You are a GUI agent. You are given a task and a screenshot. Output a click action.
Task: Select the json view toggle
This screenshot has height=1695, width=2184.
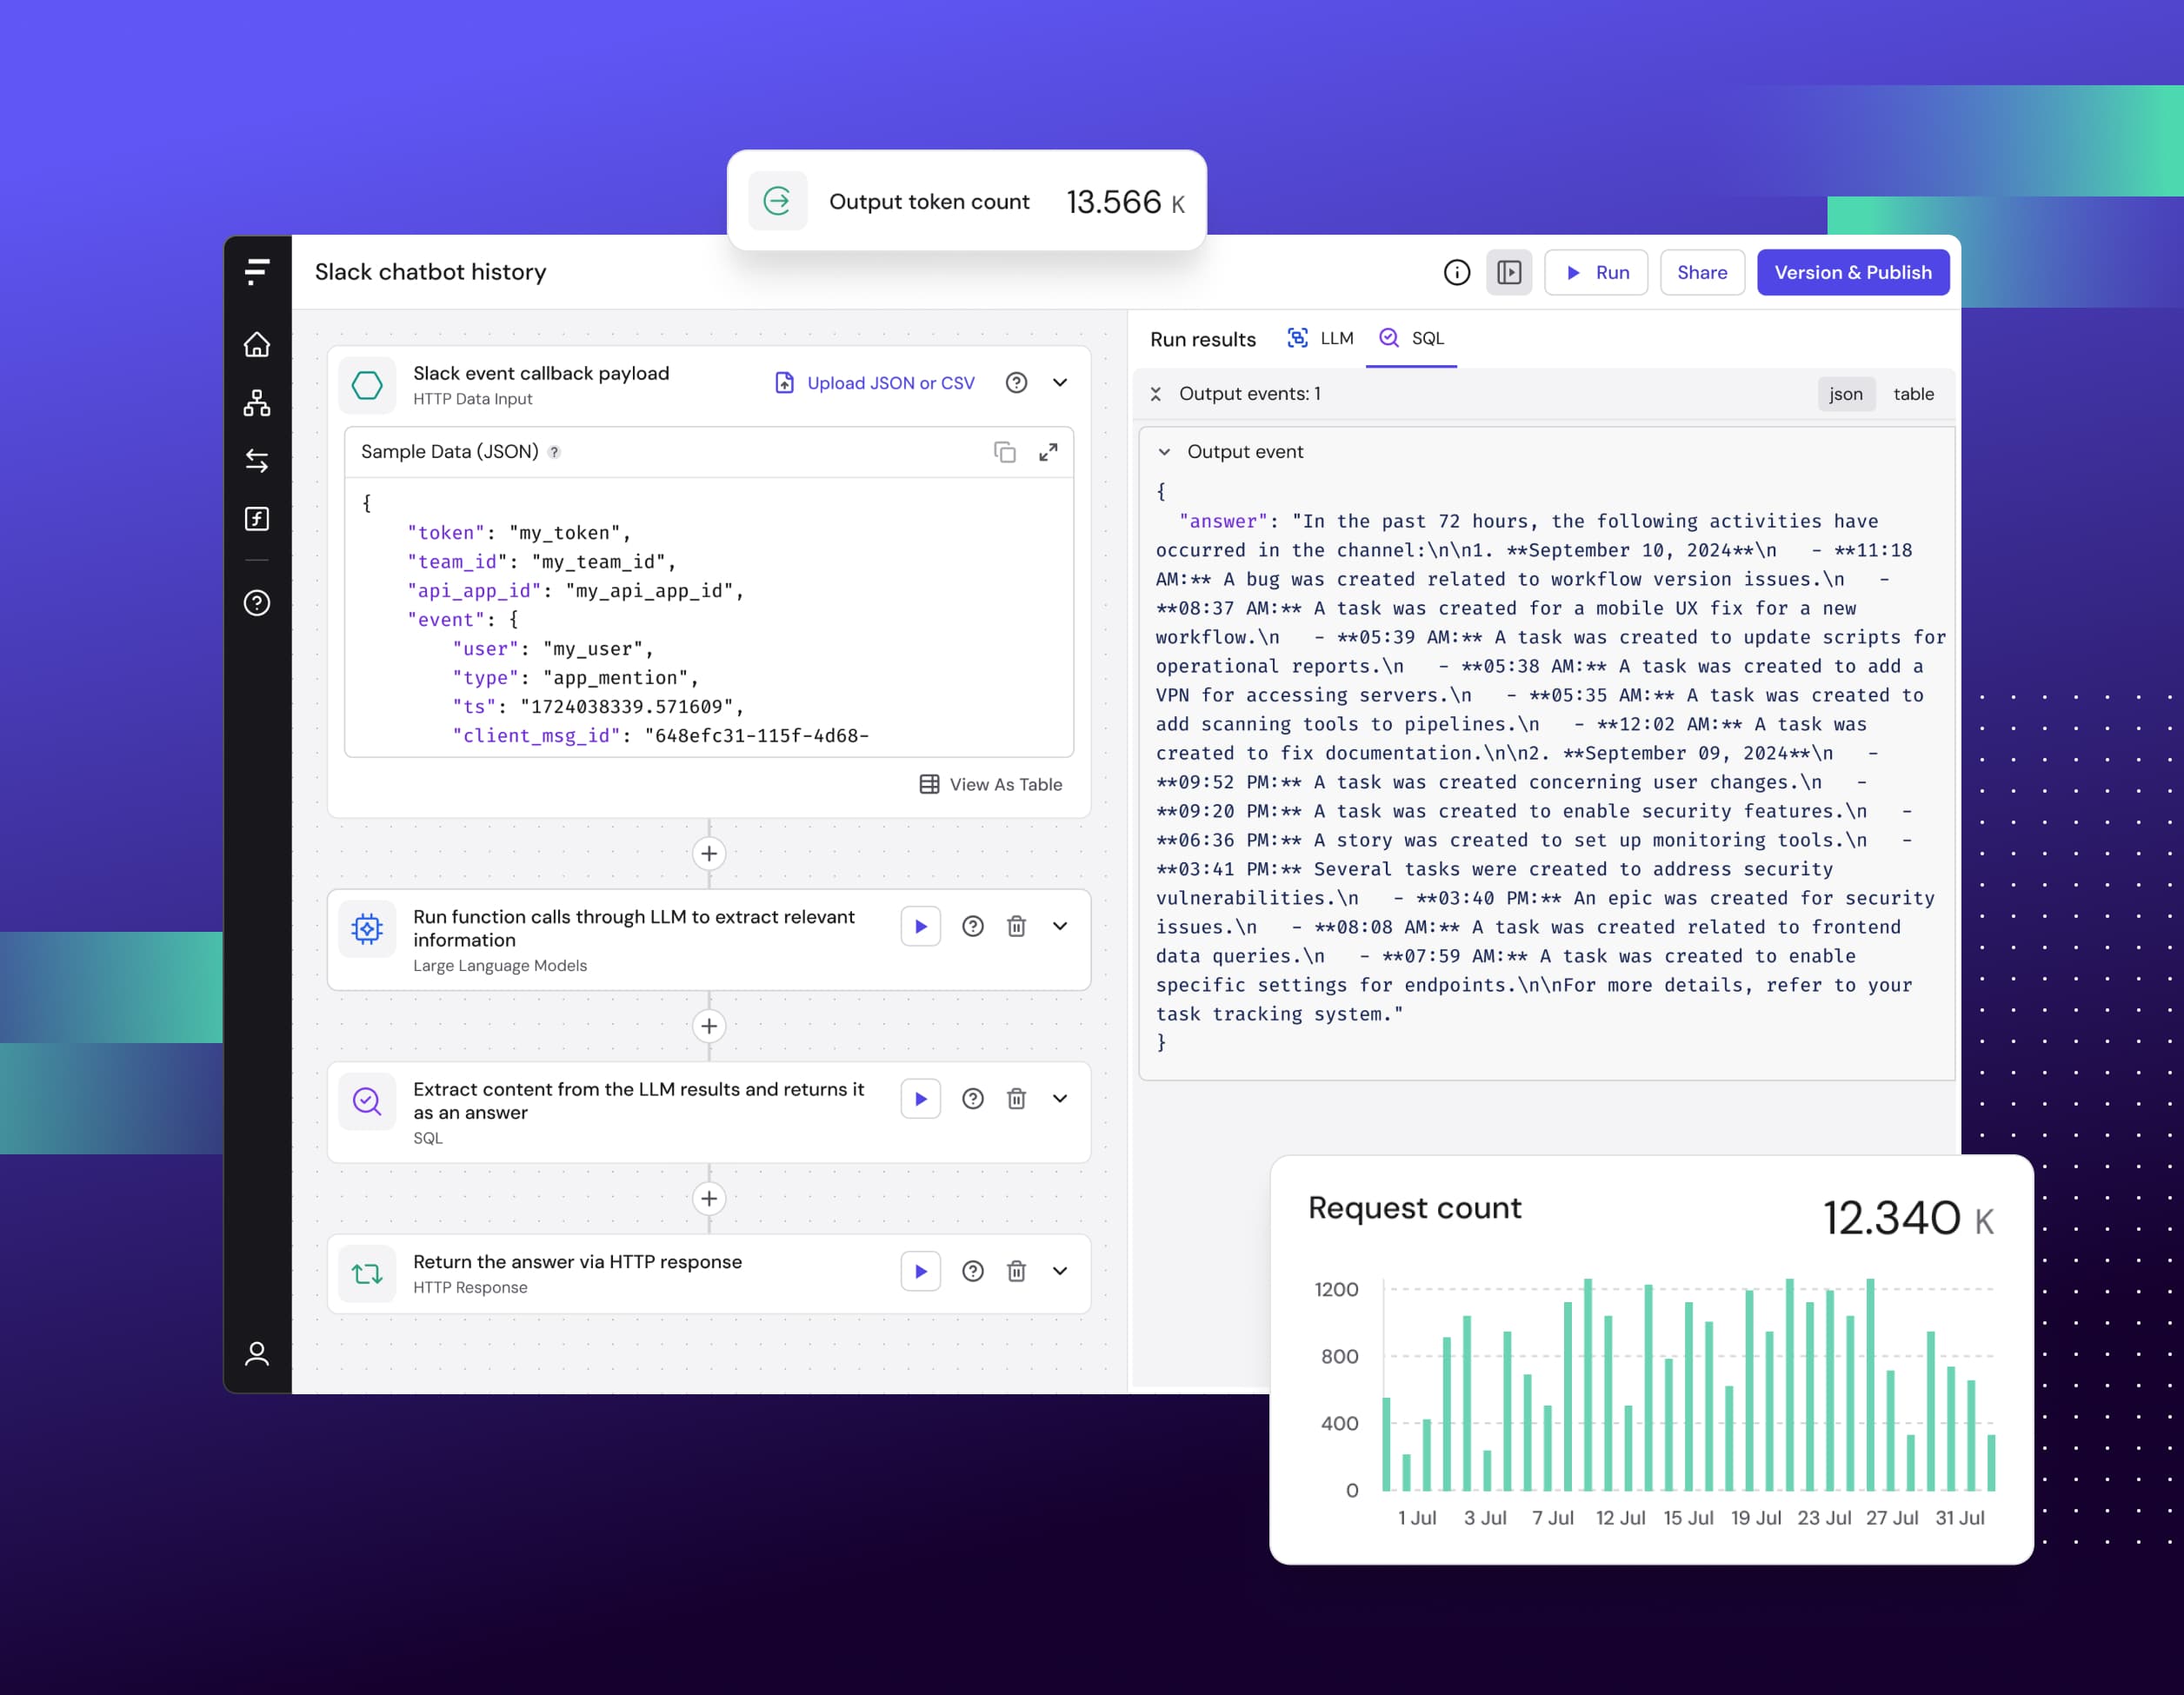pyautogui.click(x=1846, y=394)
